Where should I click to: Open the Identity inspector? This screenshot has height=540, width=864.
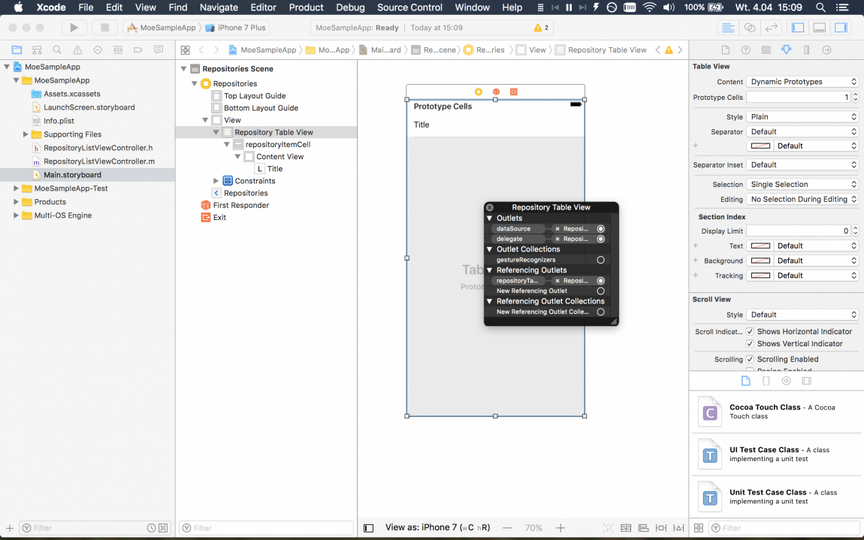pos(766,50)
